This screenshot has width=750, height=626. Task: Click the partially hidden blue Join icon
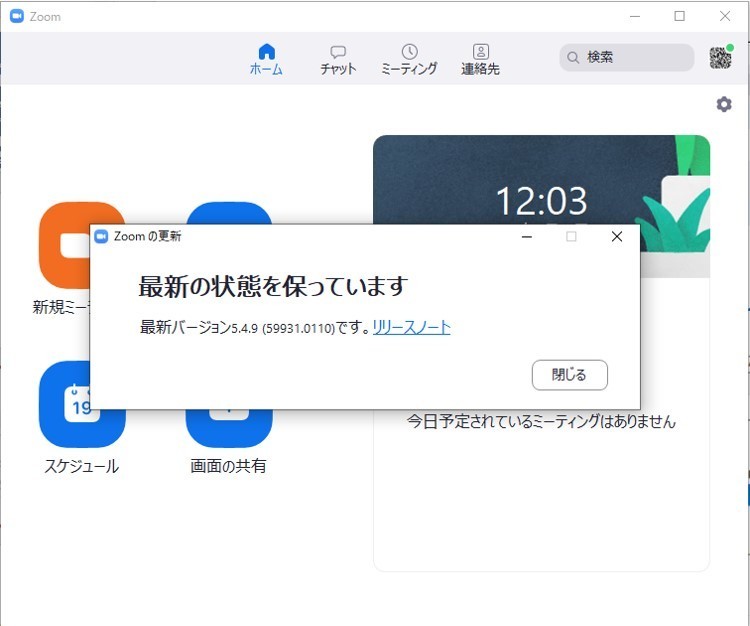point(229,213)
